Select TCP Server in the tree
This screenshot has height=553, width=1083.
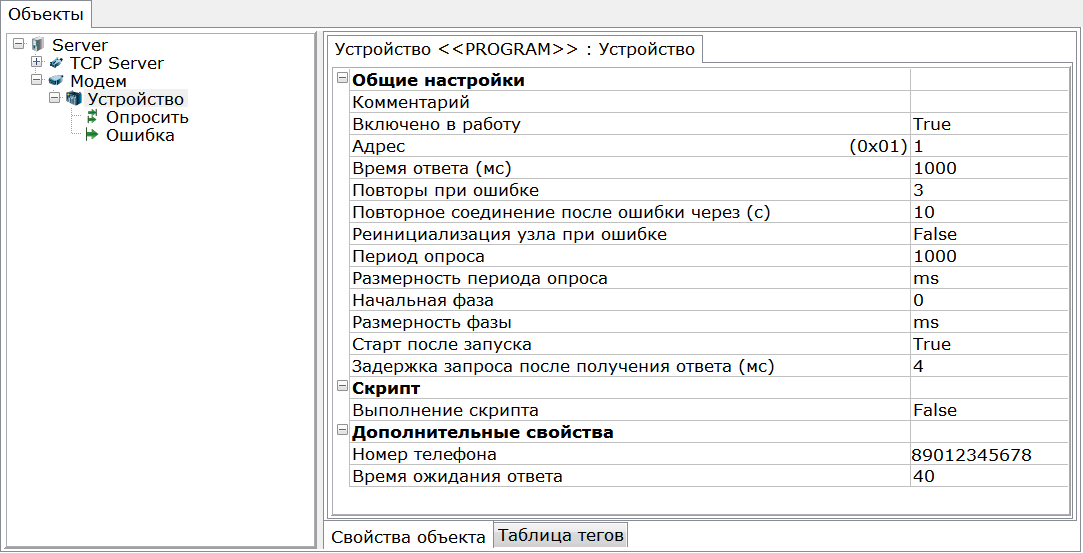pos(117,63)
